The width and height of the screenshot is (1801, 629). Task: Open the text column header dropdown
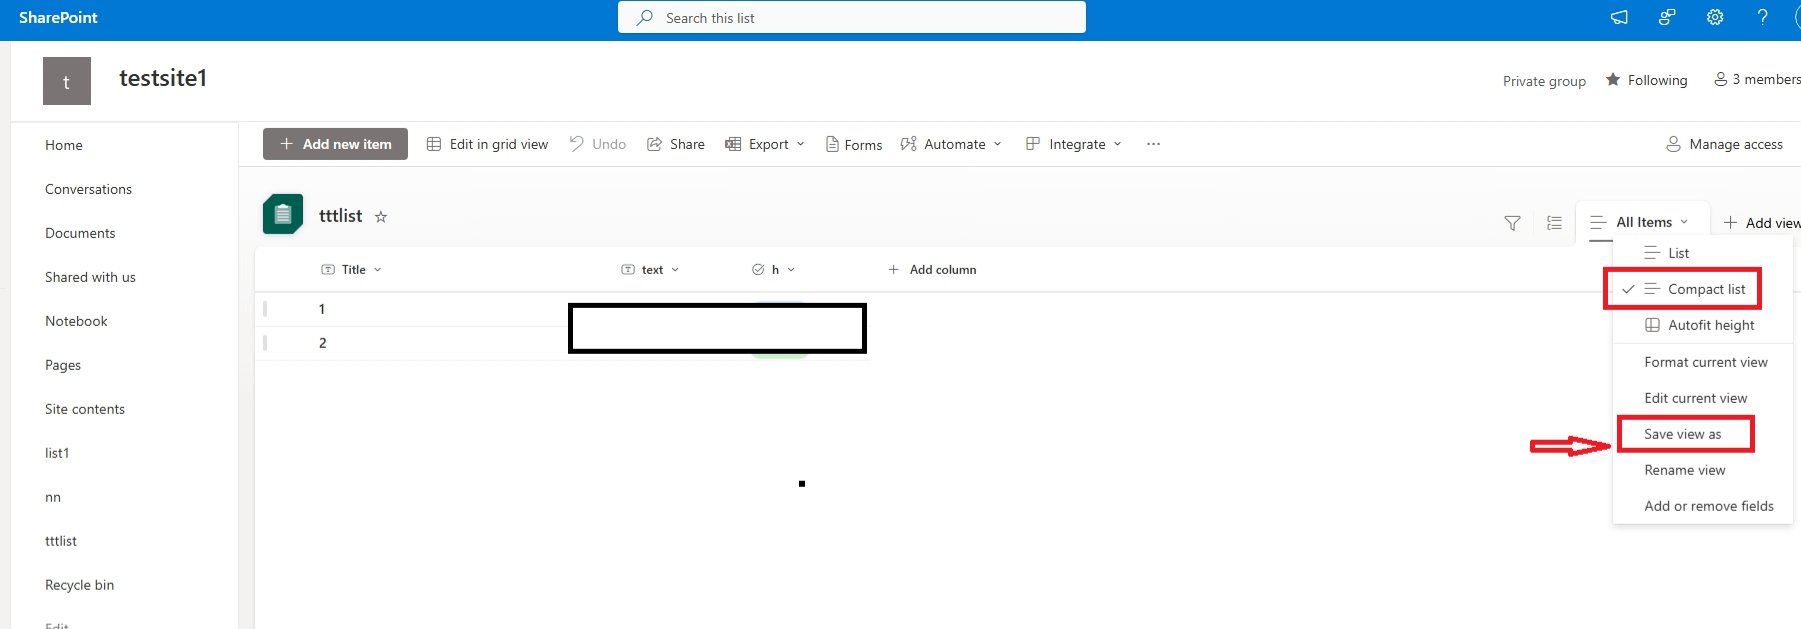(x=650, y=270)
